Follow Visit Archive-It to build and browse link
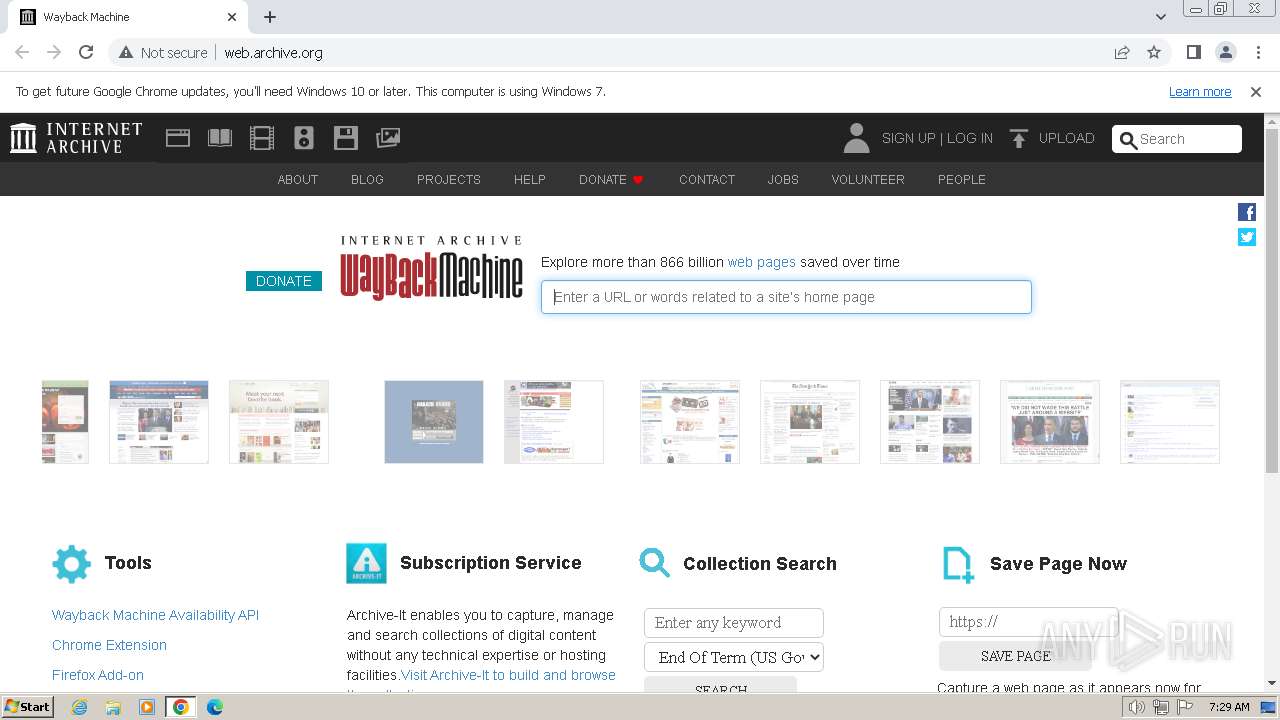This screenshot has height=720, width=1280. [x=508, y=675]
